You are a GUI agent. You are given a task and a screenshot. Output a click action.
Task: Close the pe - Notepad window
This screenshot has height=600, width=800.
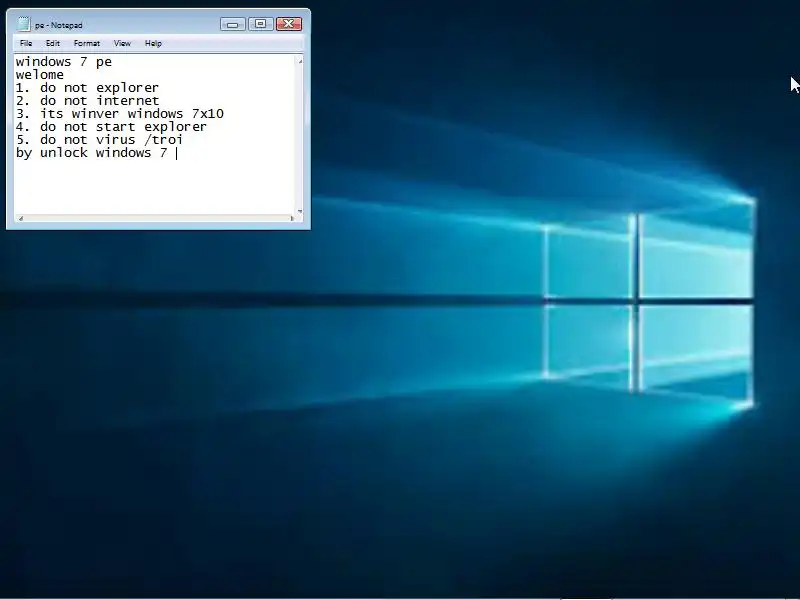coord(288,24)
